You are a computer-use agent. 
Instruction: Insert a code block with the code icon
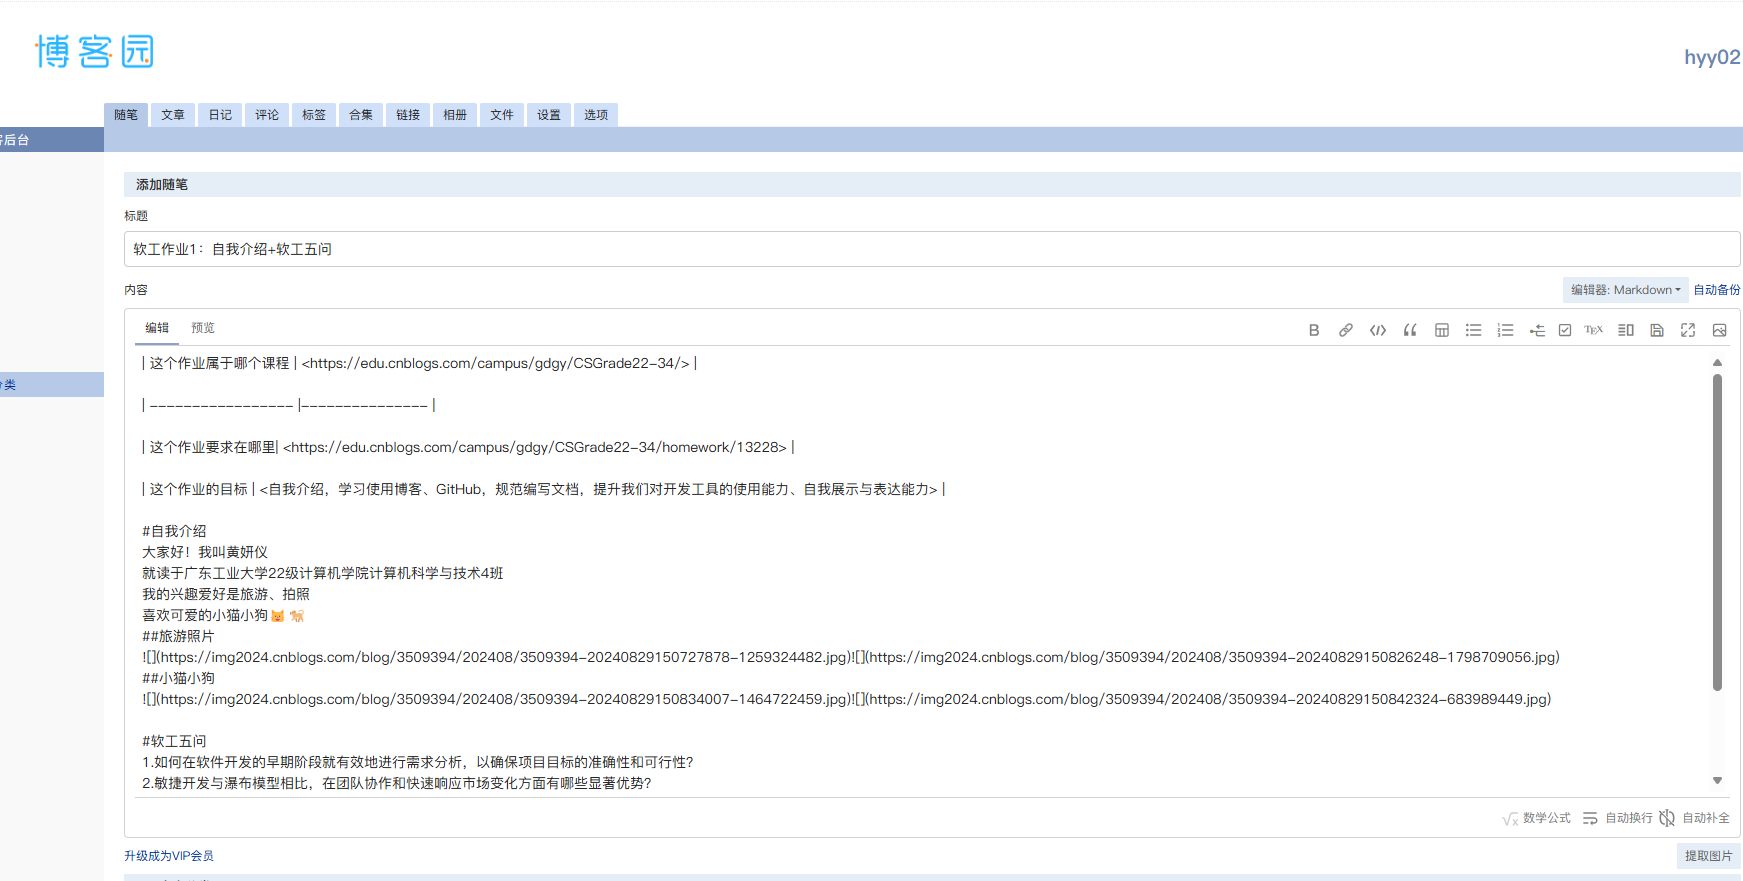click(x=1378, y=330)
